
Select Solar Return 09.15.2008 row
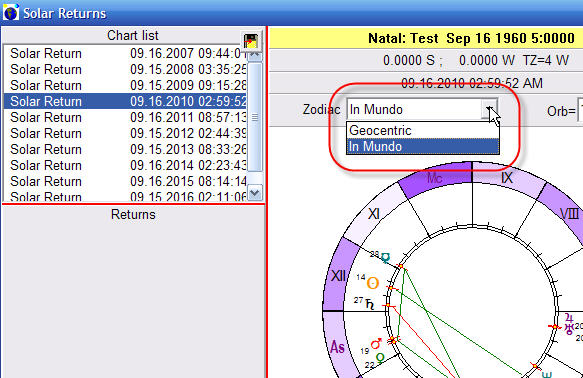pyautogui.click(x=125, y=70)
